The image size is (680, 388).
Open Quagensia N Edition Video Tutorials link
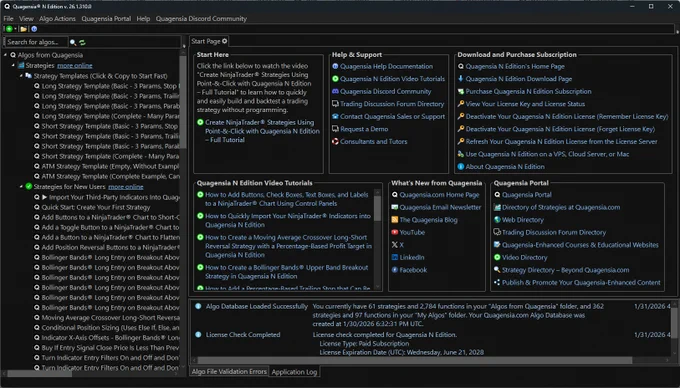[x=392, y=79]
